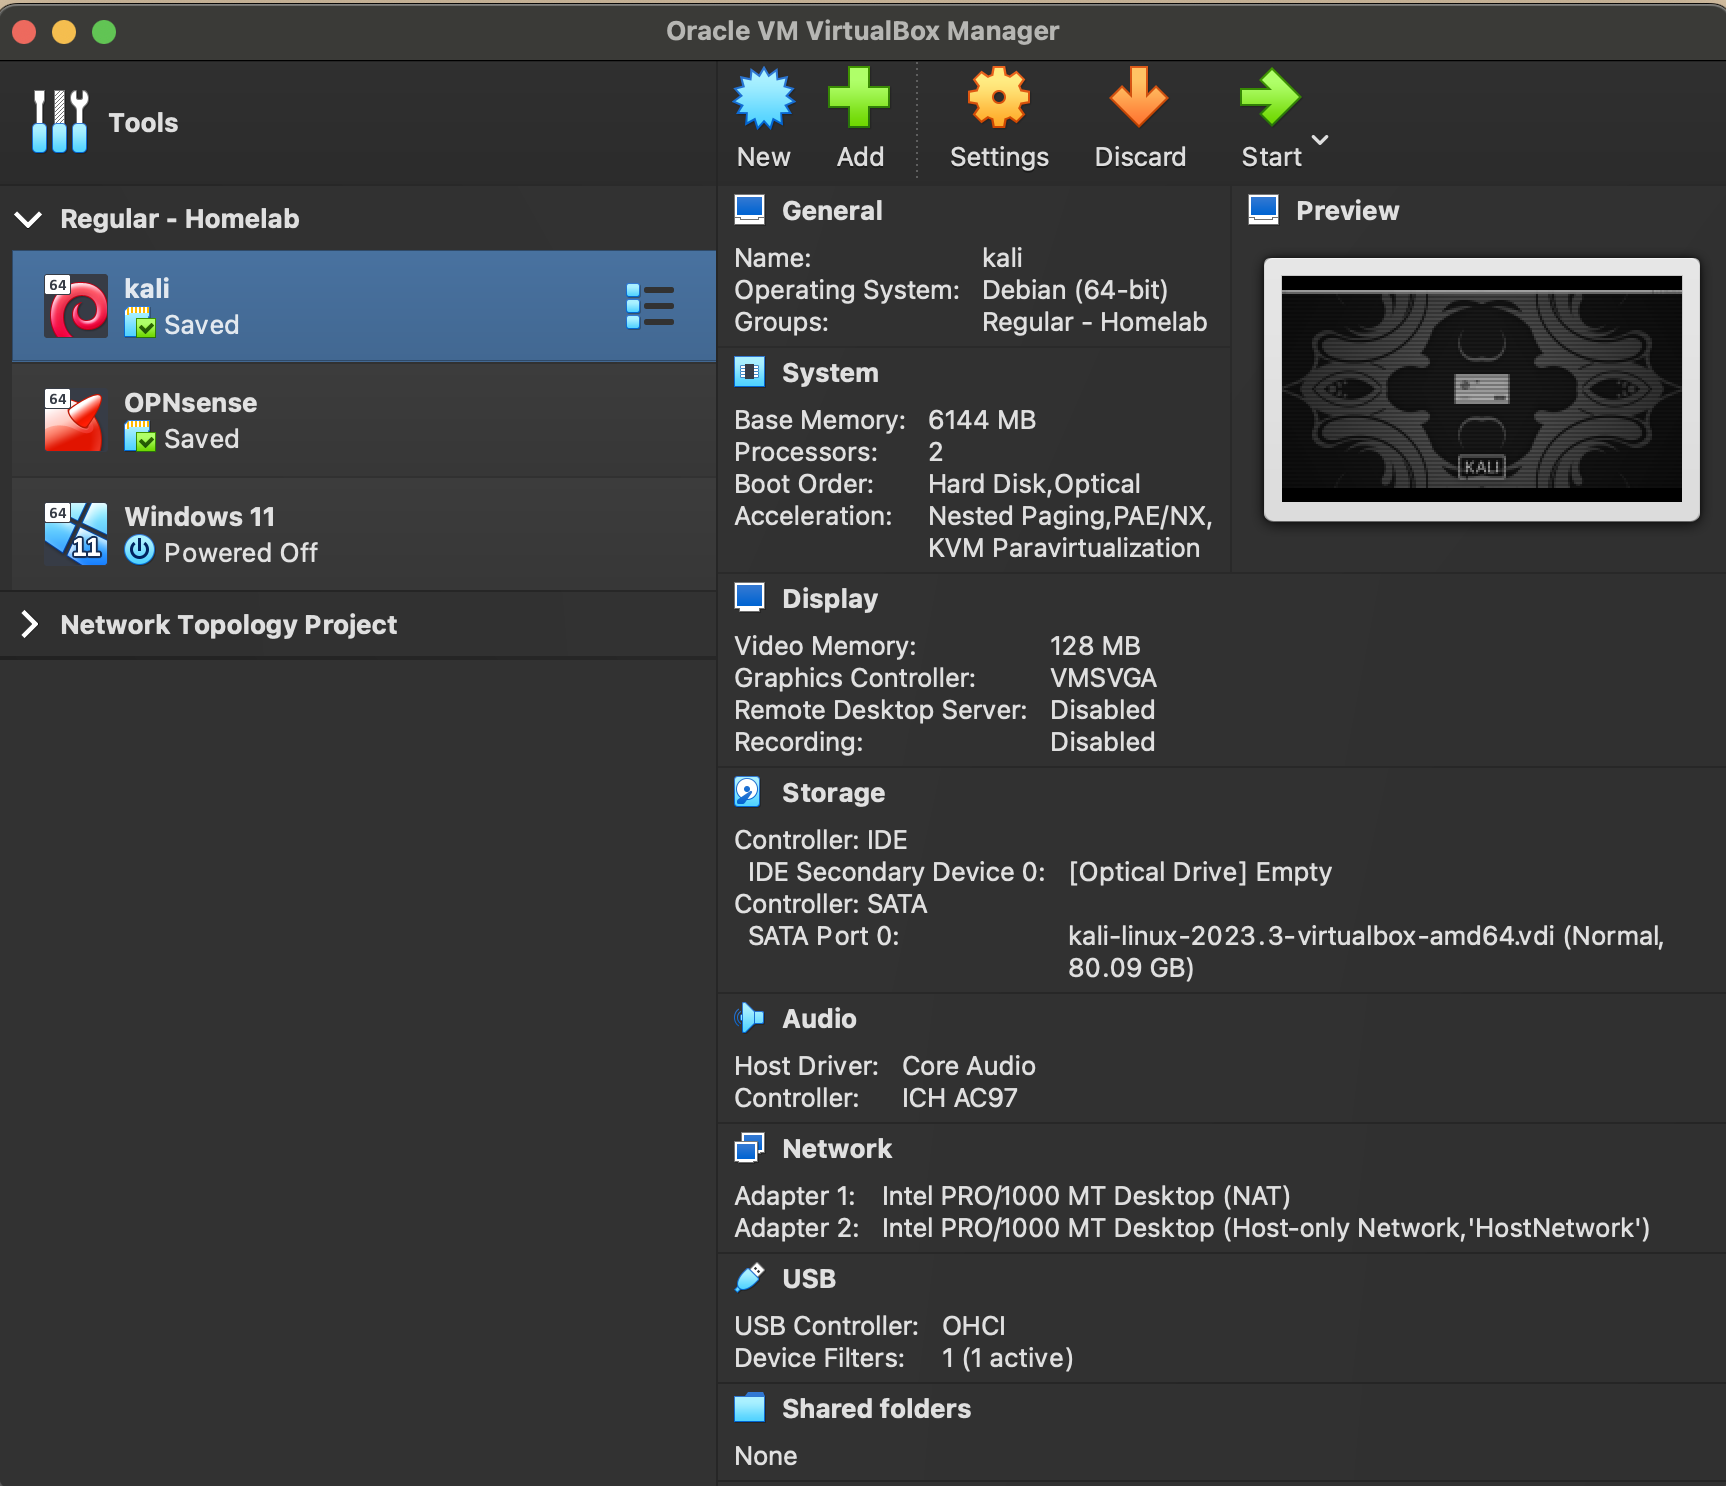1726x1486 pixels.
Task: Open the Display settings heading link
Action: point(830,599)
